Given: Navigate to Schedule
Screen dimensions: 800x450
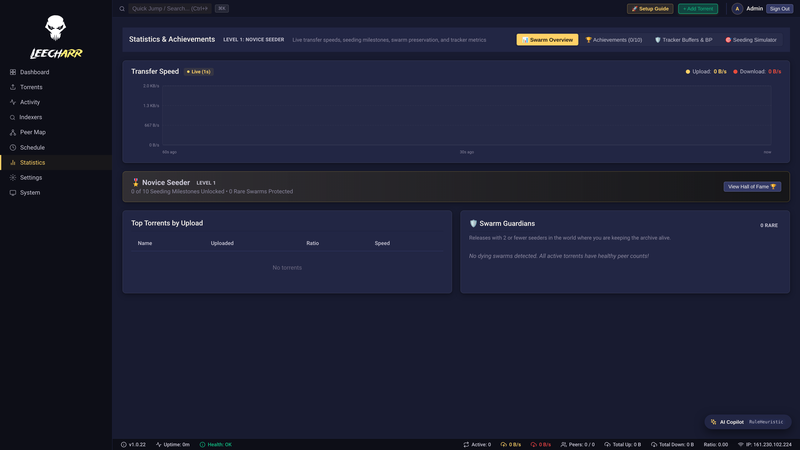Looking at the screenshot, I should (56, 147).
